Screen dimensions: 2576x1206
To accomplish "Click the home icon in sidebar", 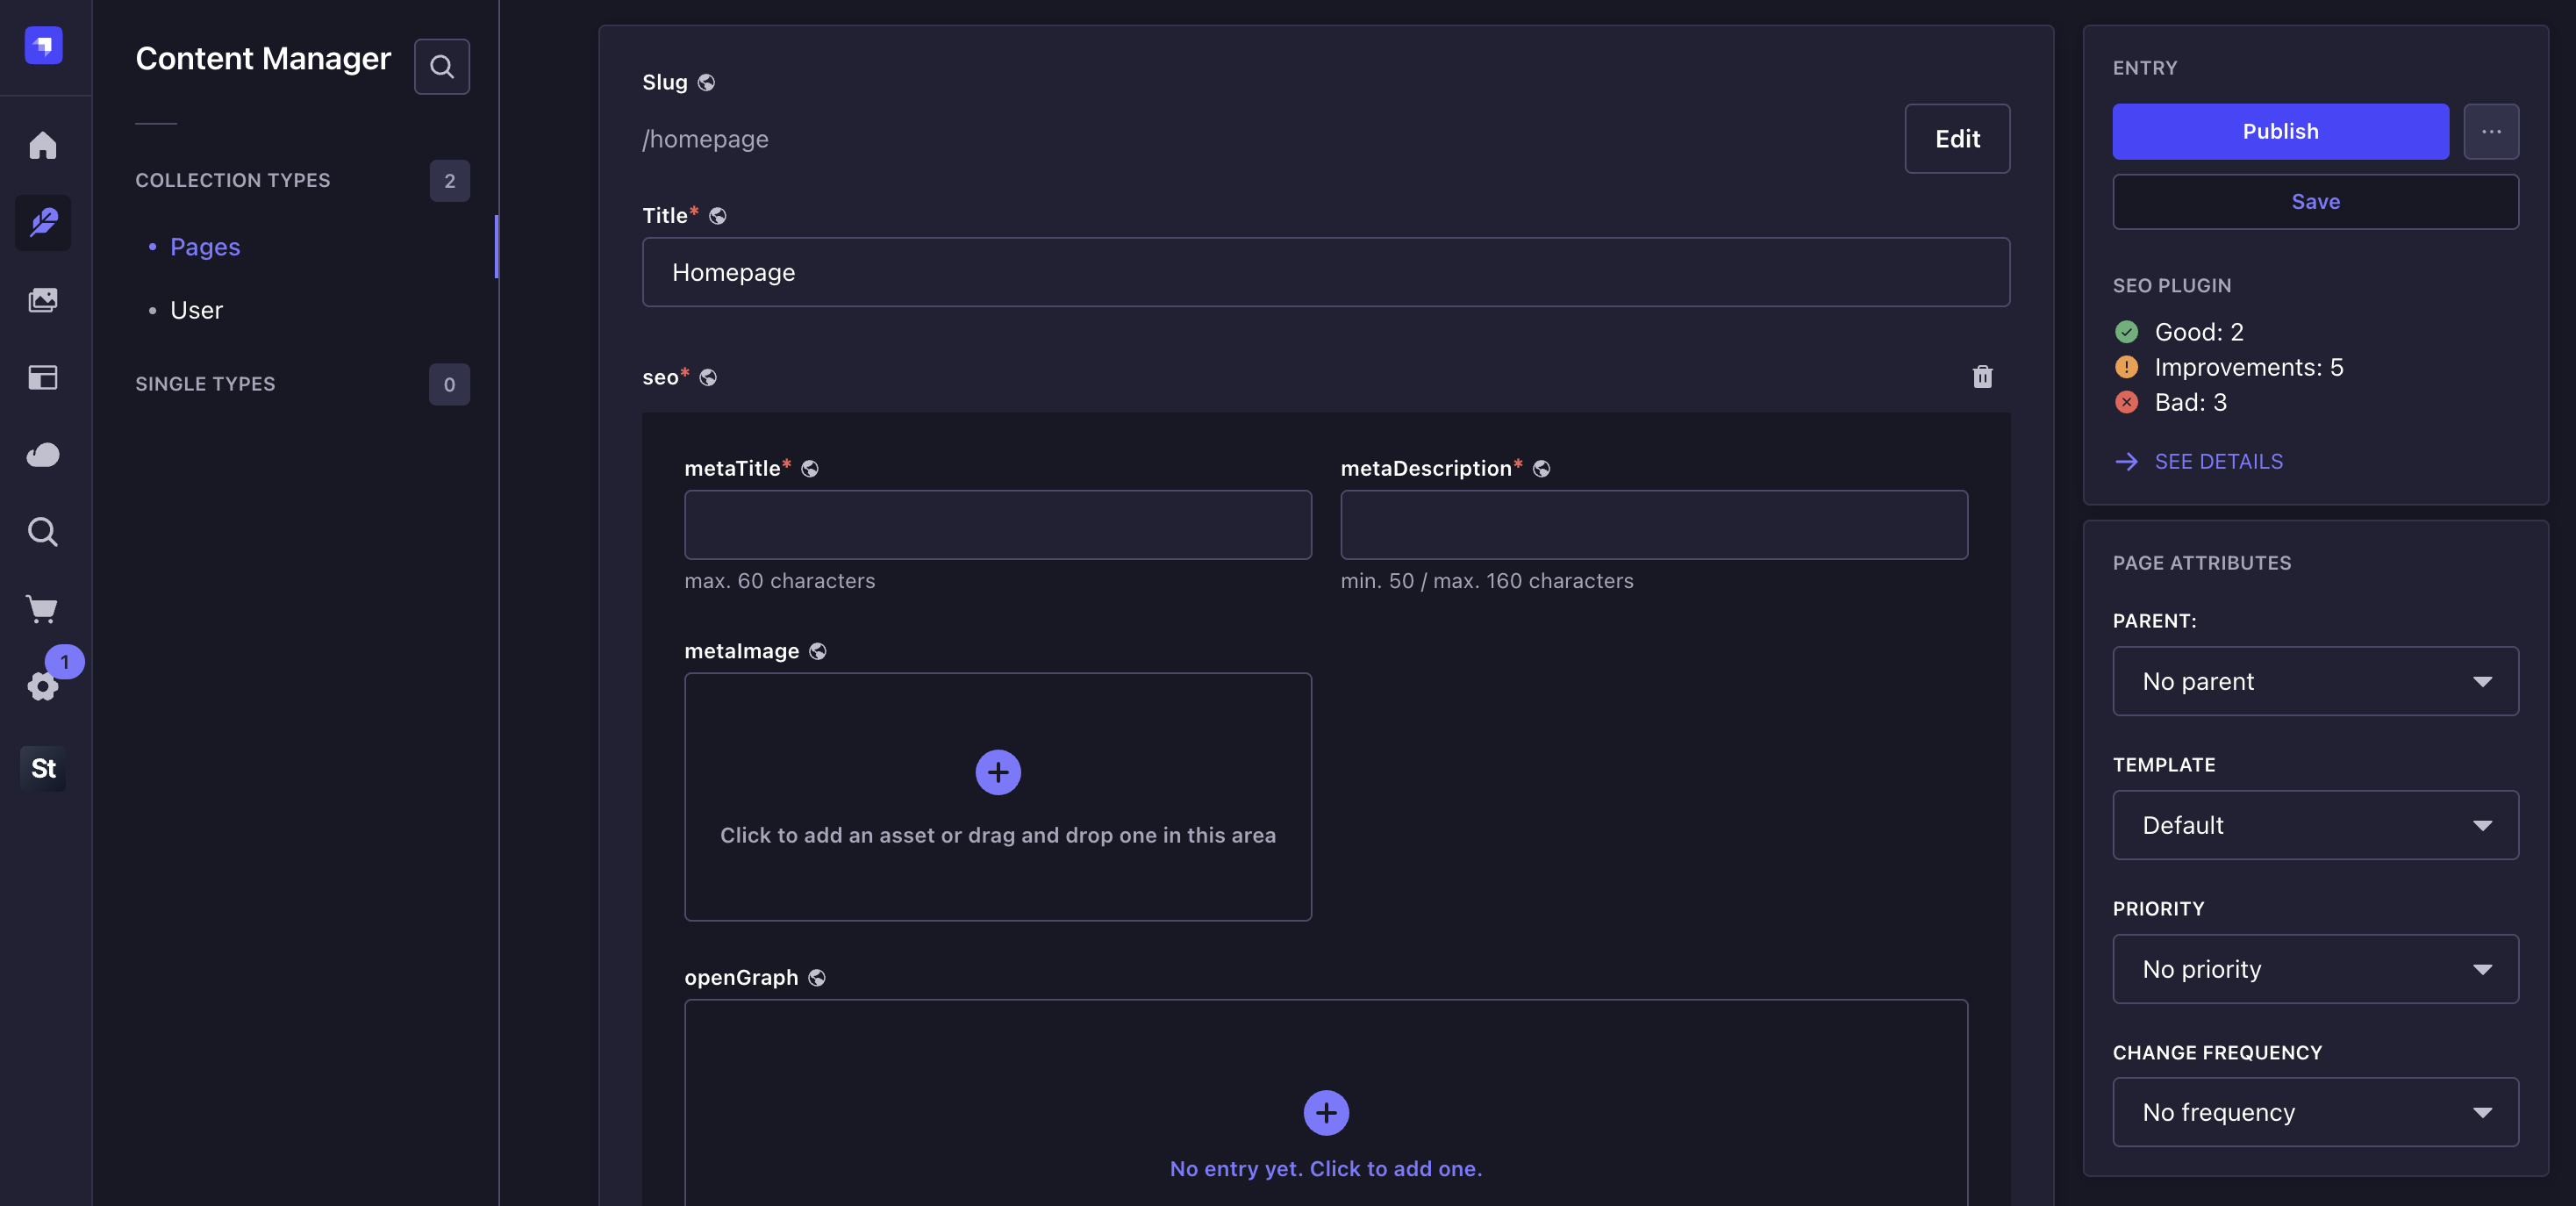I will click(x=43, y=145).
